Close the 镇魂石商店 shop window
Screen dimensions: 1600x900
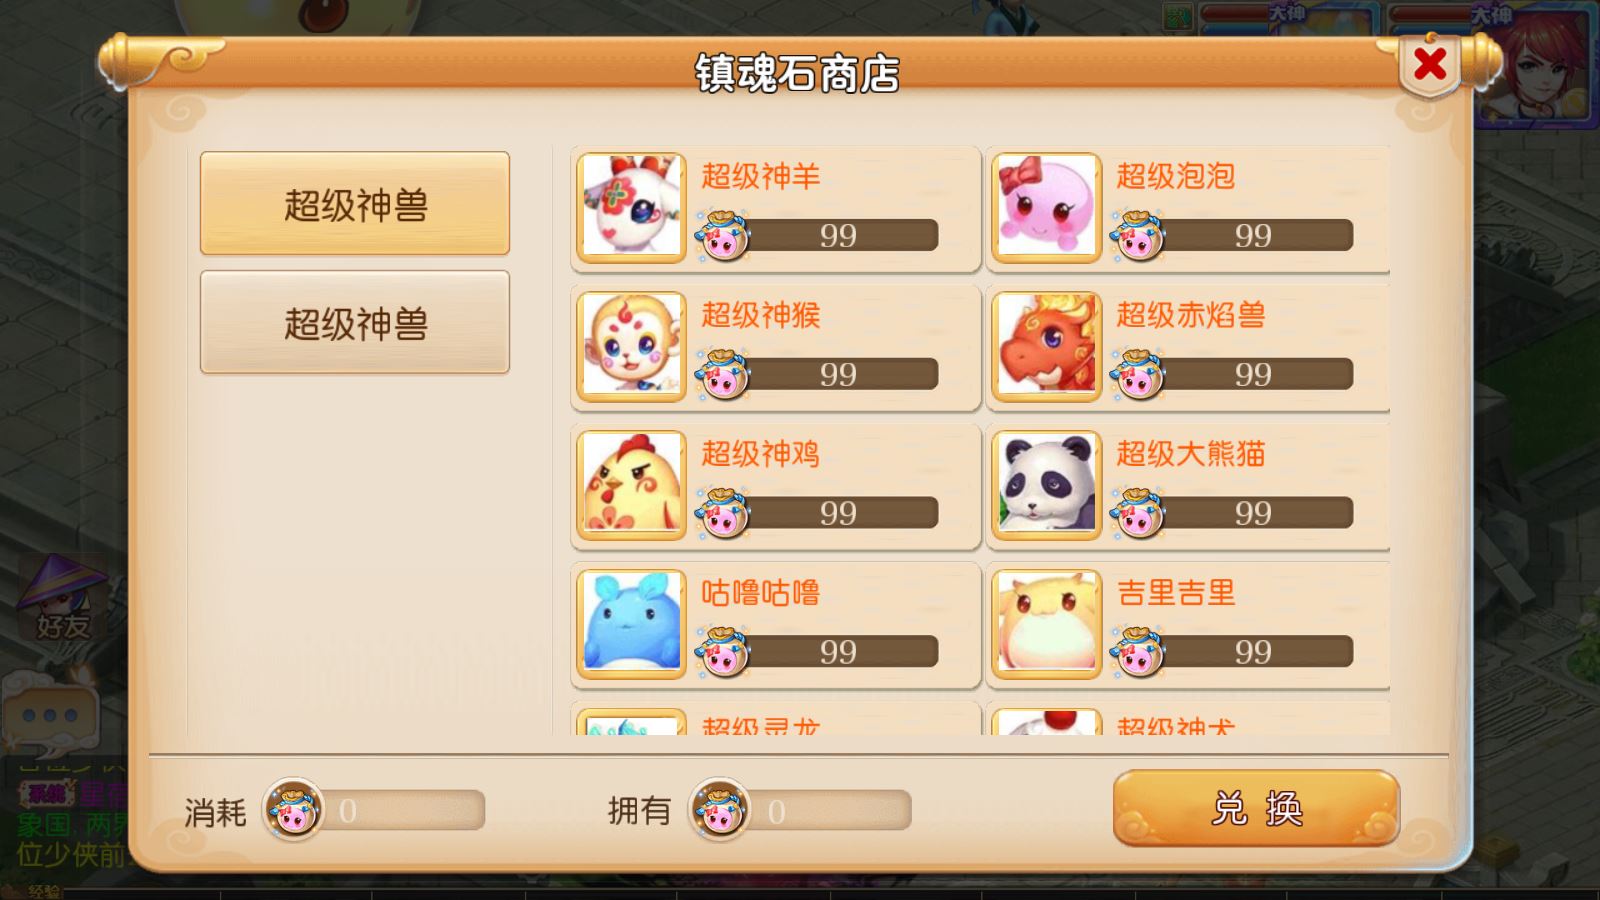point(1430,64)
